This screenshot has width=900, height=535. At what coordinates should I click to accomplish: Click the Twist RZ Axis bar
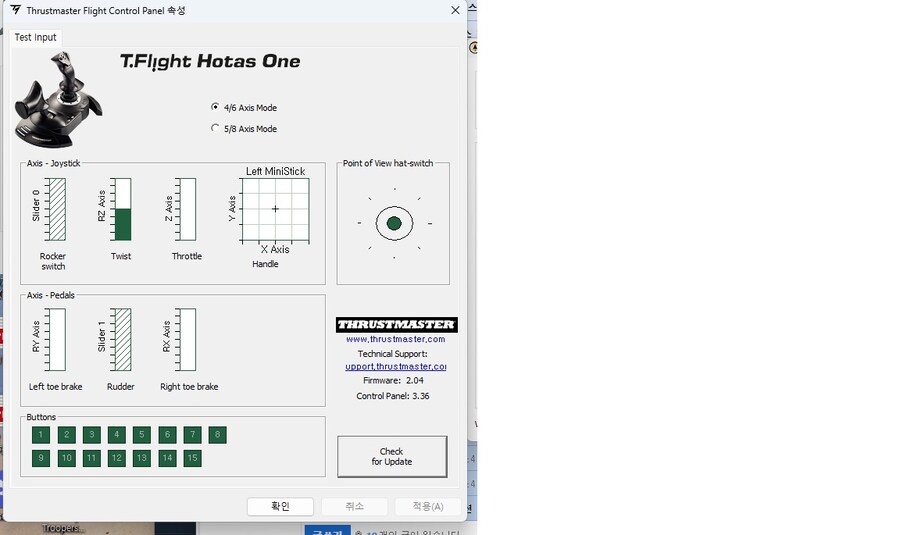(x=123, y=209)
